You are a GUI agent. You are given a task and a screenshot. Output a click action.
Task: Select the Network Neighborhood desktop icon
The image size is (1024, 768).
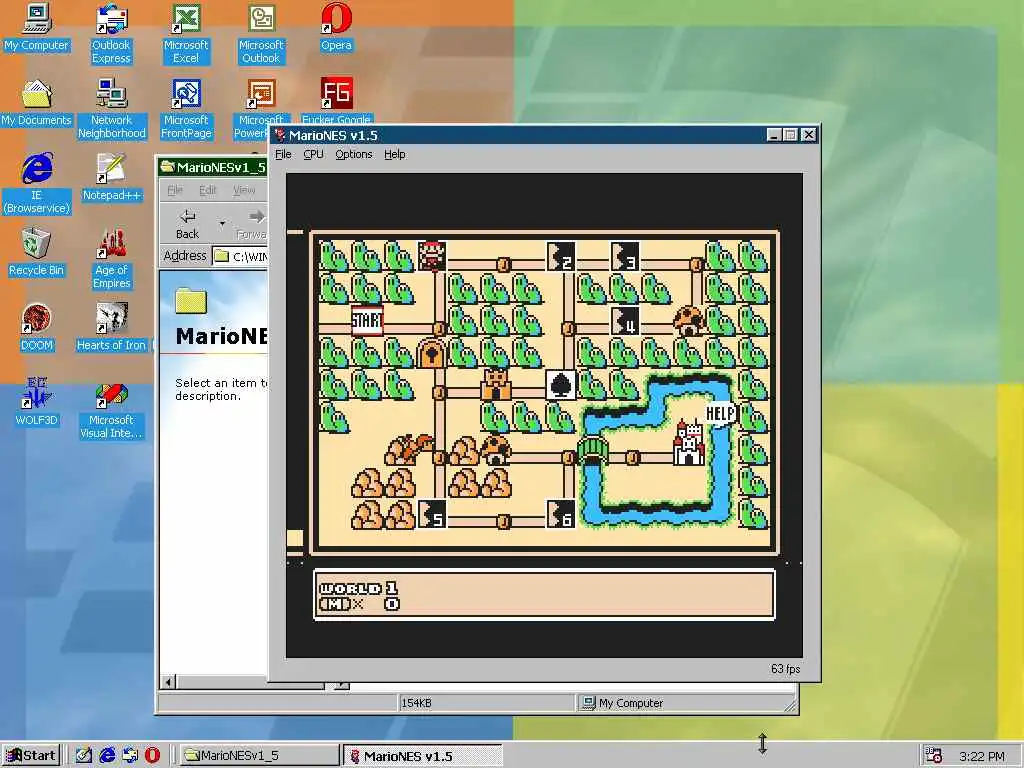point(112,109)
